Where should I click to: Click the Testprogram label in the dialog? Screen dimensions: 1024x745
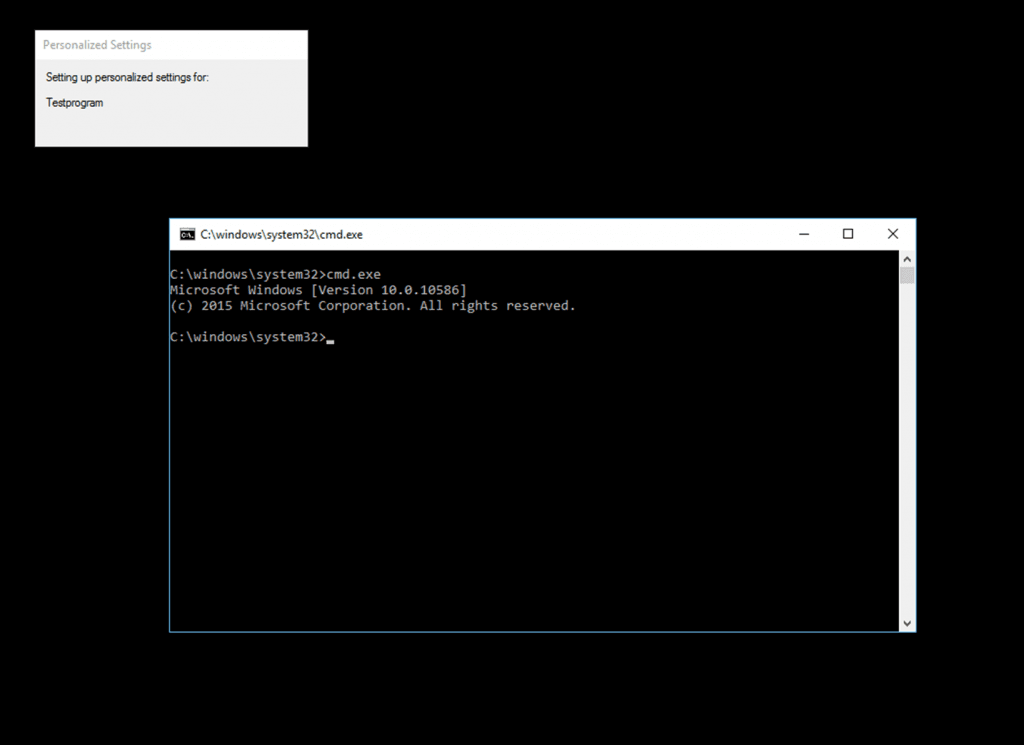pos(74,103)
